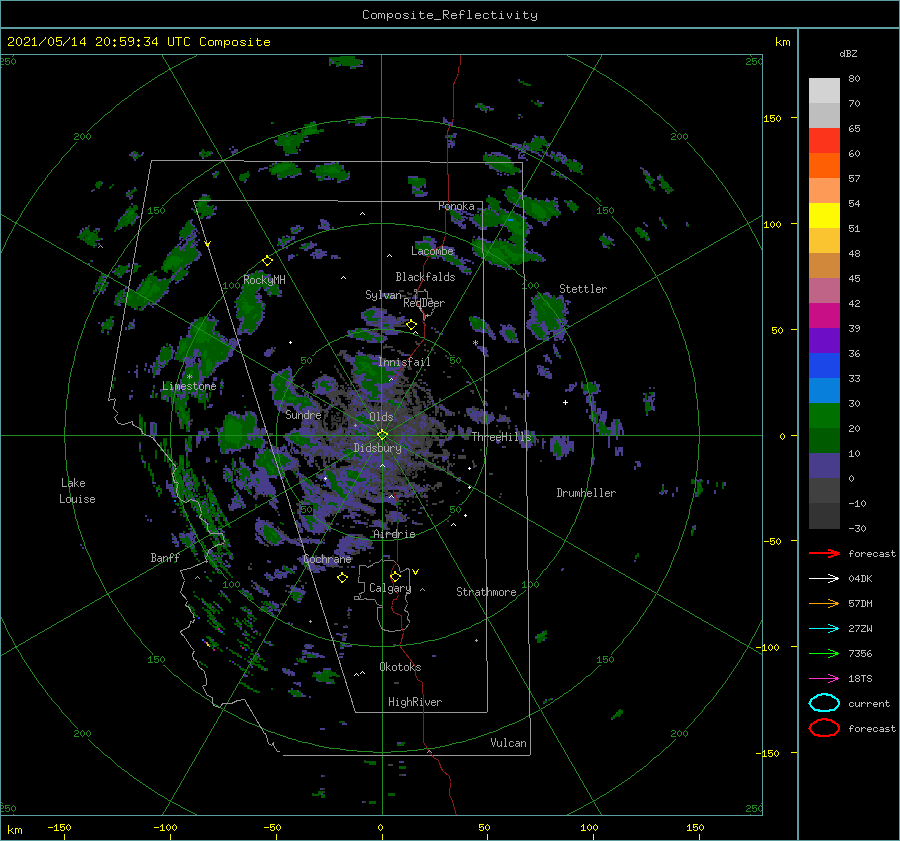Click the yellow diamond marker below Cochrane
Image resolution: width=900 pixels, height=841 pixels.
click(x=342, y=577)
